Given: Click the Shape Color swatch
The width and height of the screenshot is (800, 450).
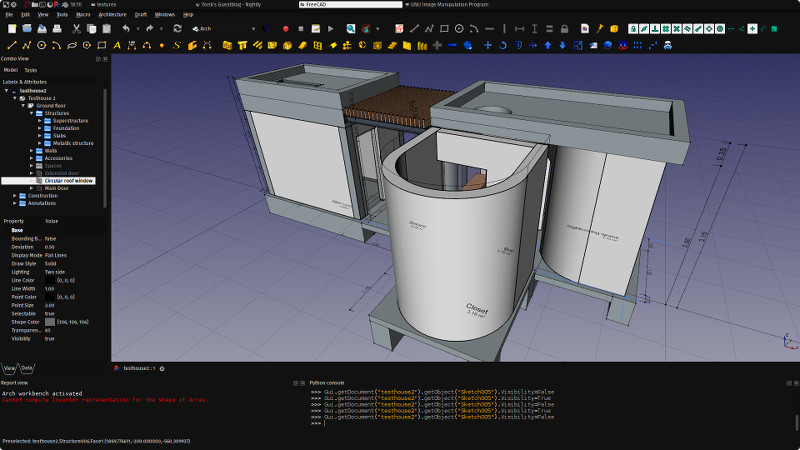Looking at the screenshot, I should 50,321.
